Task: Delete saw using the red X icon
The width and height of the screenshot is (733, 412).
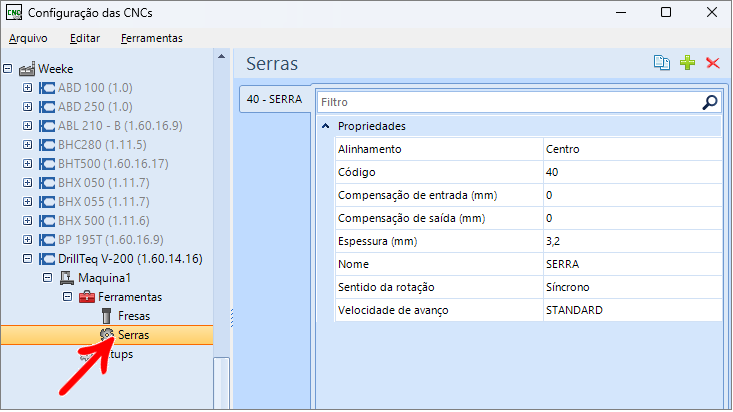Action: tap(712, 63)
